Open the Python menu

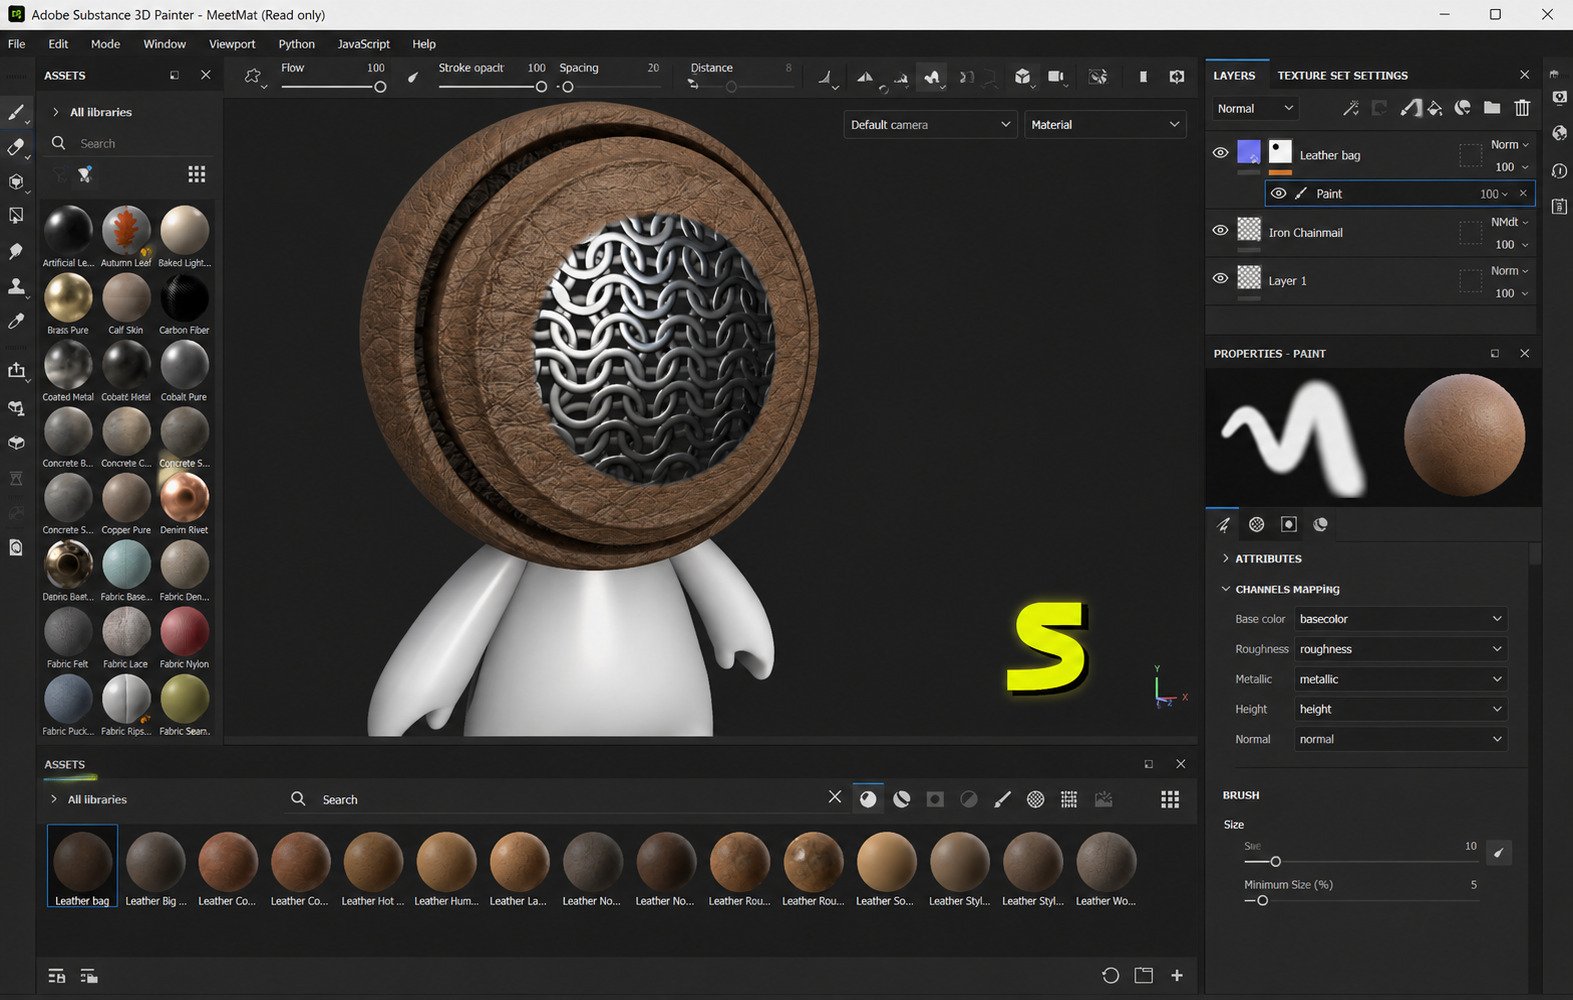pyautogui.click(x=296, y=44)
